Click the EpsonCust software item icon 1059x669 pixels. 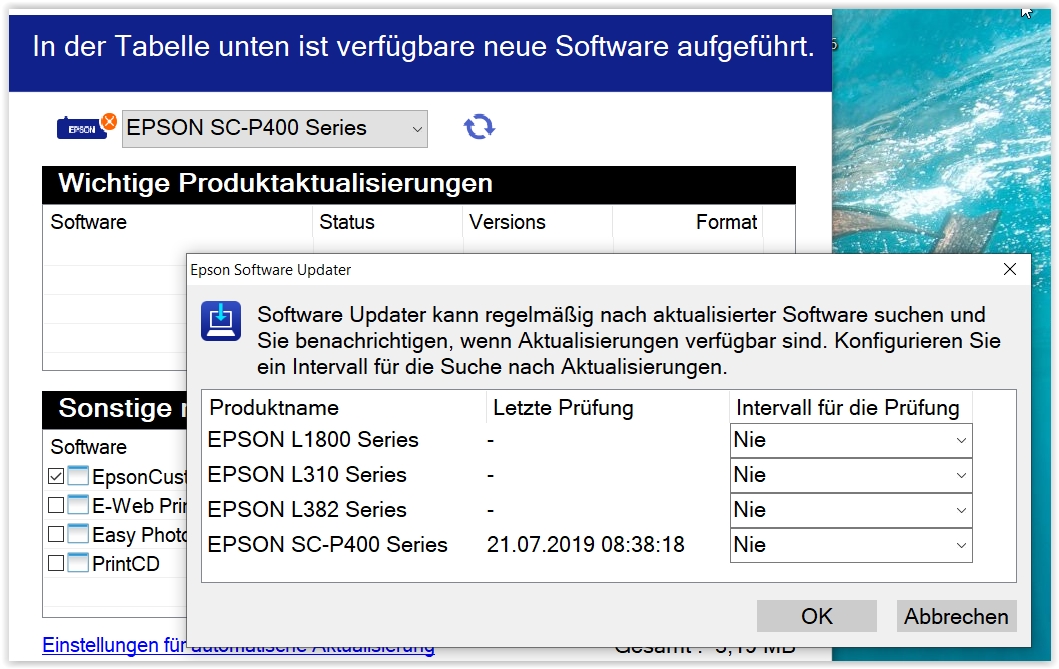point(79,477)
